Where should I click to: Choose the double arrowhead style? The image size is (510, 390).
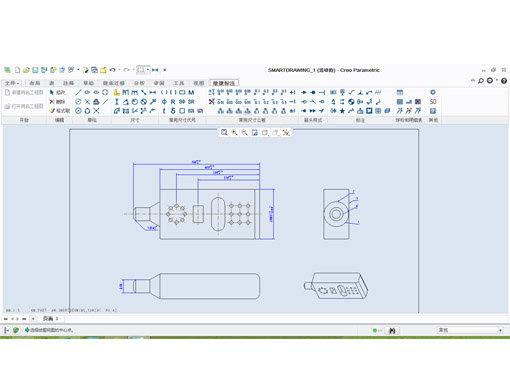pyautogui.click(x=313, y=111)
